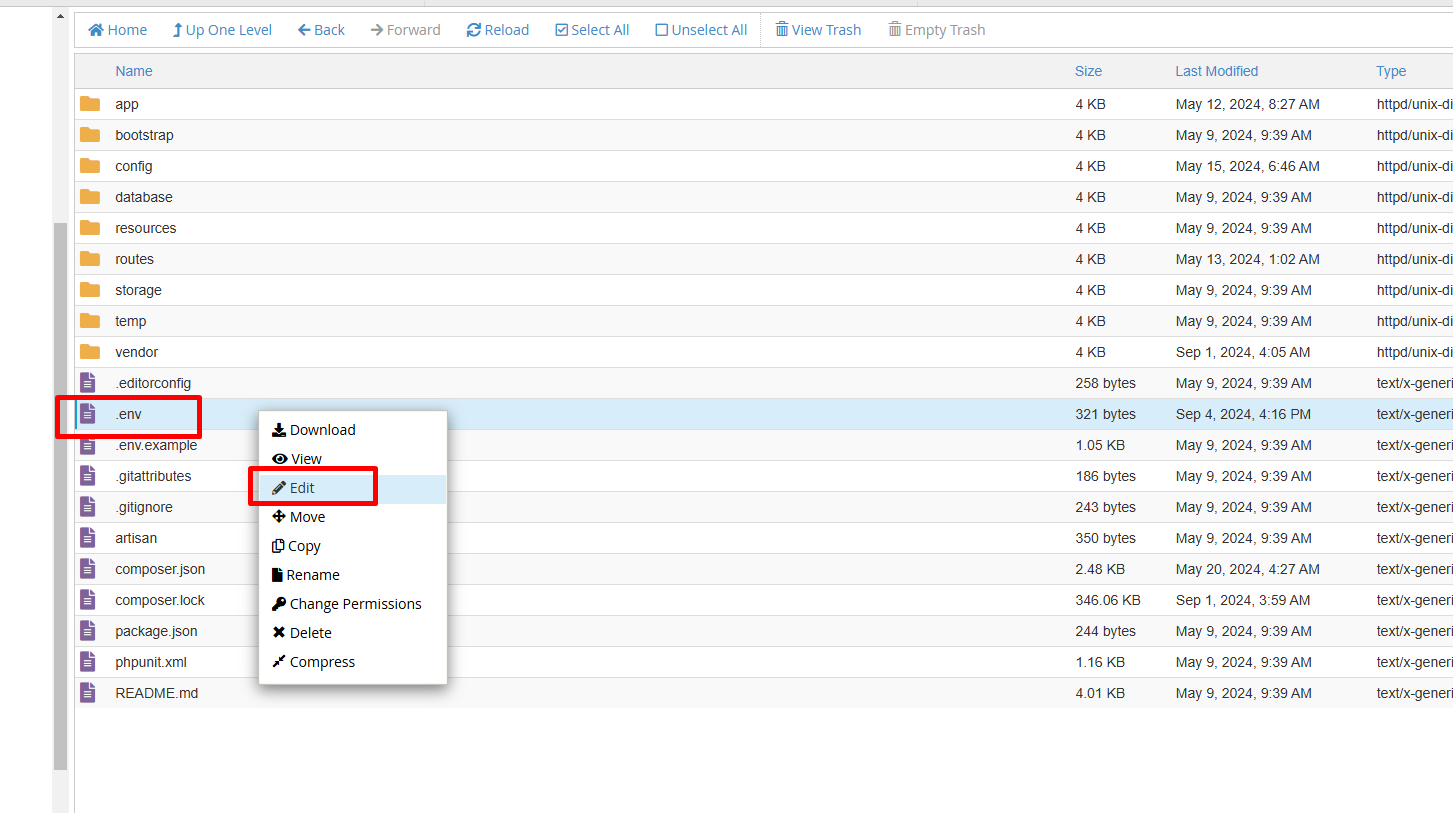Choose Change Permissions in context menu
The image size is (1453, 813).
point(354,604)
